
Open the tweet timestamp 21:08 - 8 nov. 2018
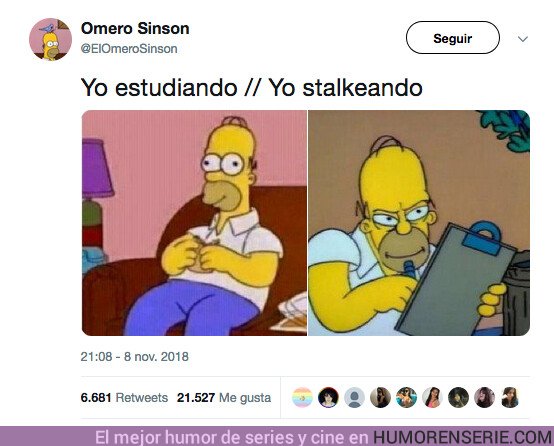click(135, 357)
